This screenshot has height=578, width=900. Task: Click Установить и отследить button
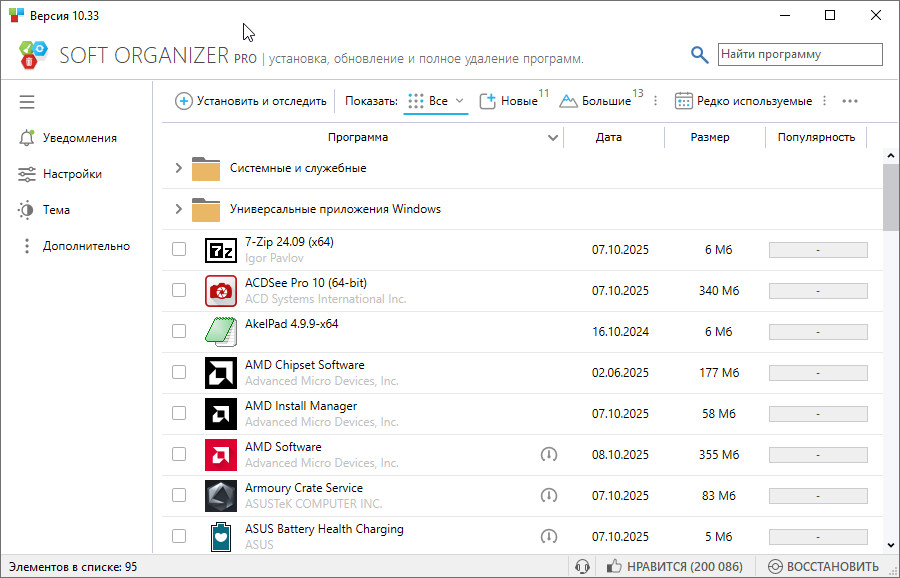(x=251, y=101)
